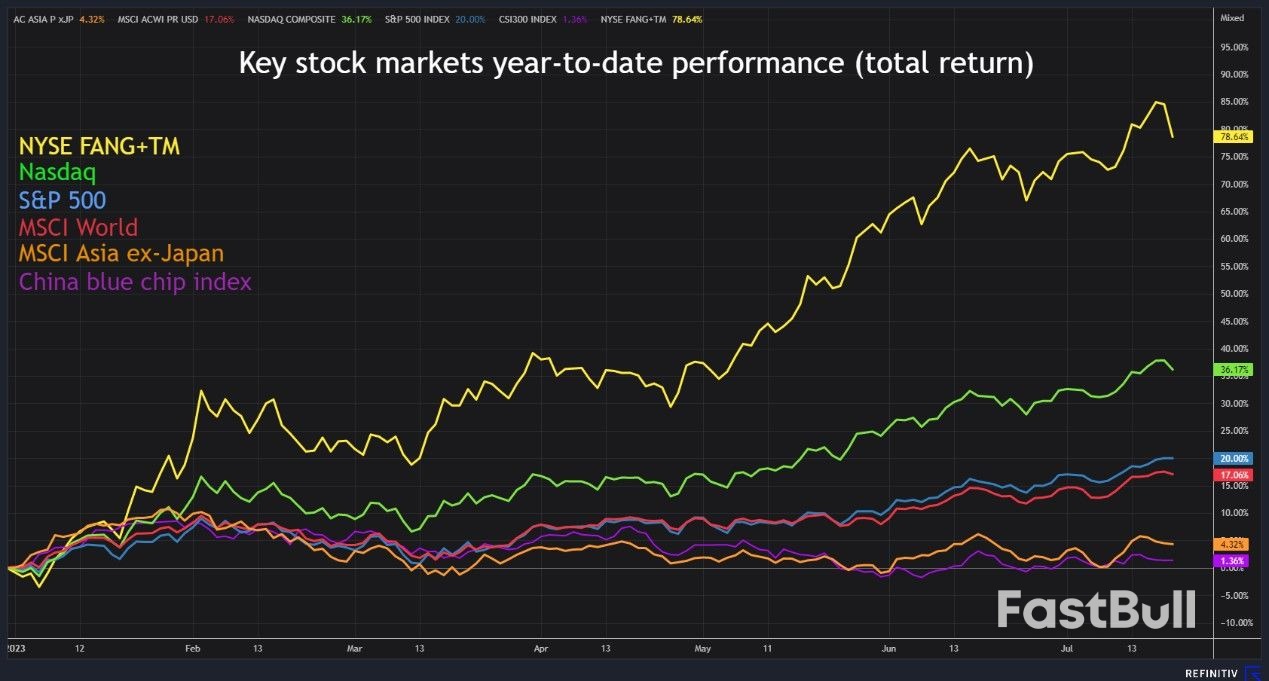Image resolution: width=1269 pixels, height=681 pixels.
Task: Click the FastBull watermark logo
Action: point(1096,609)
